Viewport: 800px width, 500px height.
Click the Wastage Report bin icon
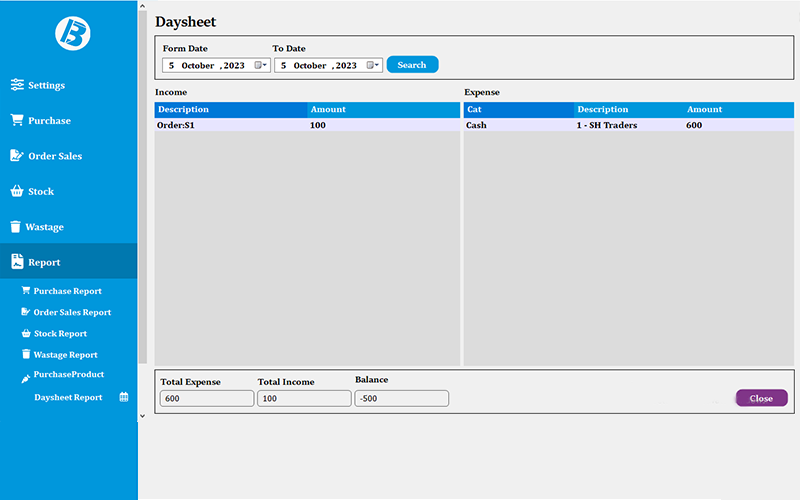[x=26, y=354]
